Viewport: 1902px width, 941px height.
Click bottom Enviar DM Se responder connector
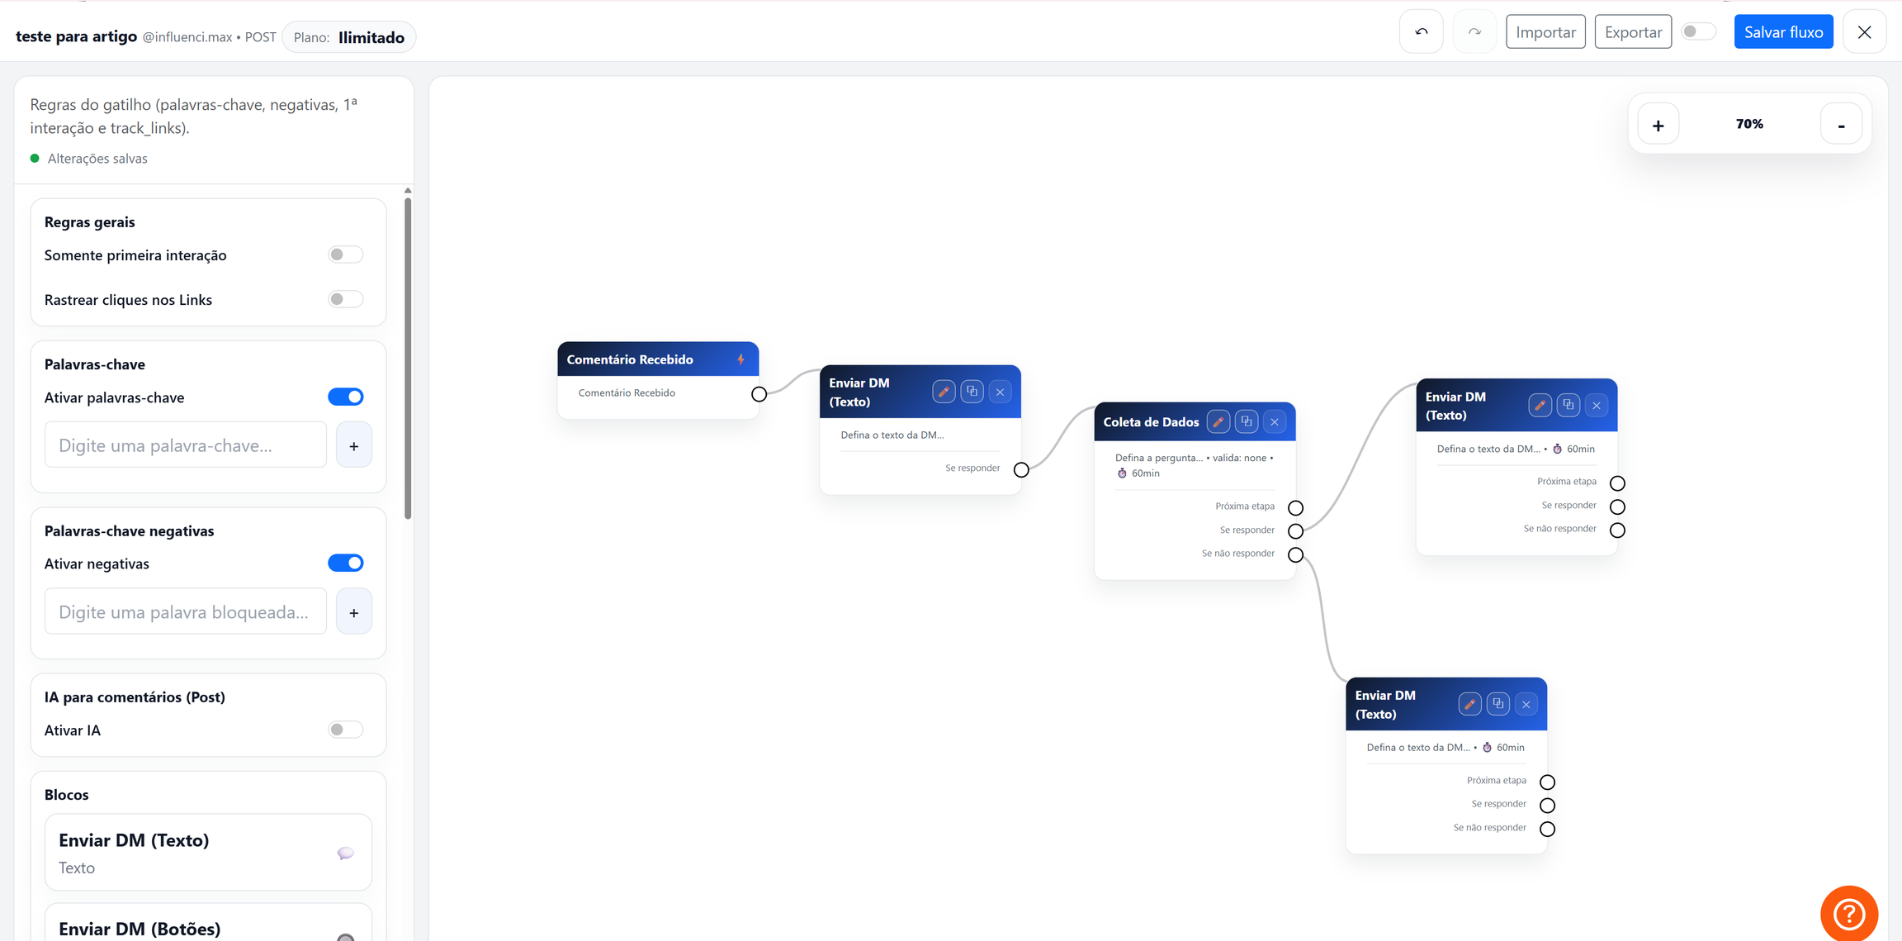[x=1547, y=805]
